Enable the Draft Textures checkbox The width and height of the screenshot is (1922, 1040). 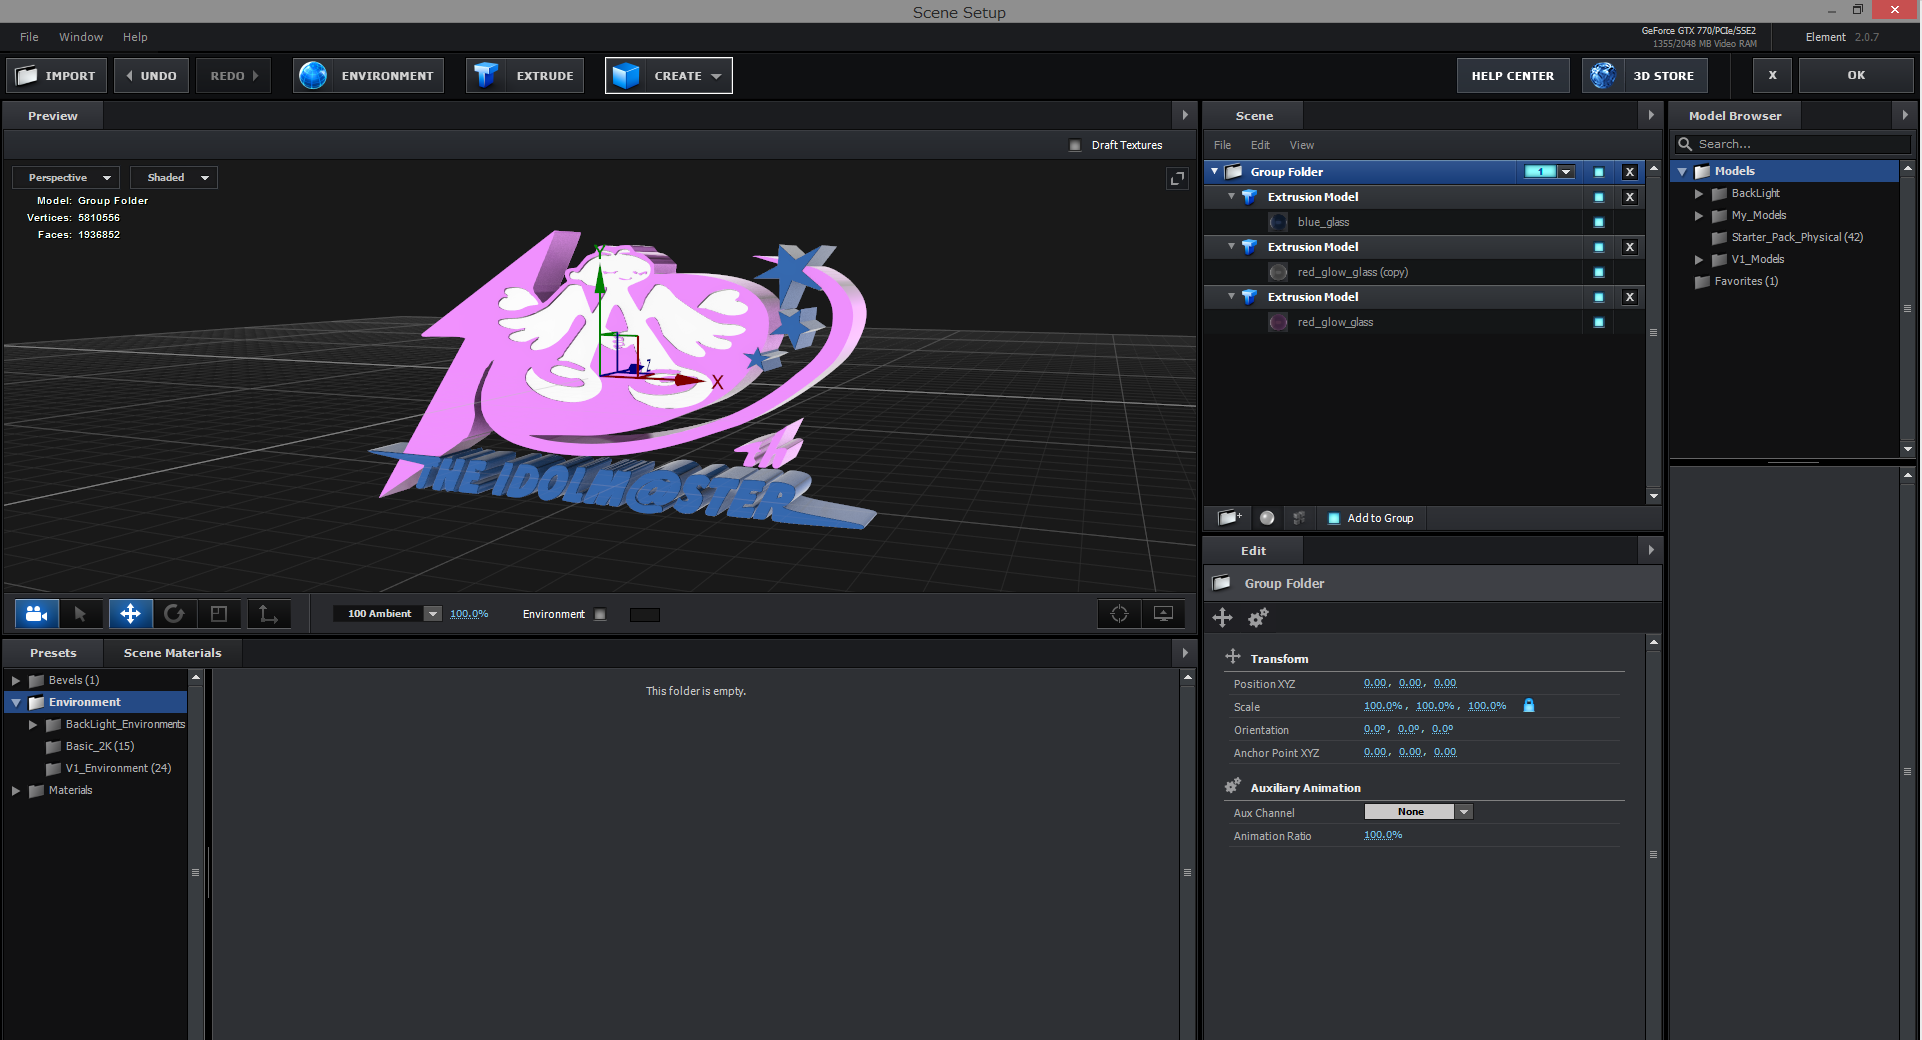(1075, 145)
